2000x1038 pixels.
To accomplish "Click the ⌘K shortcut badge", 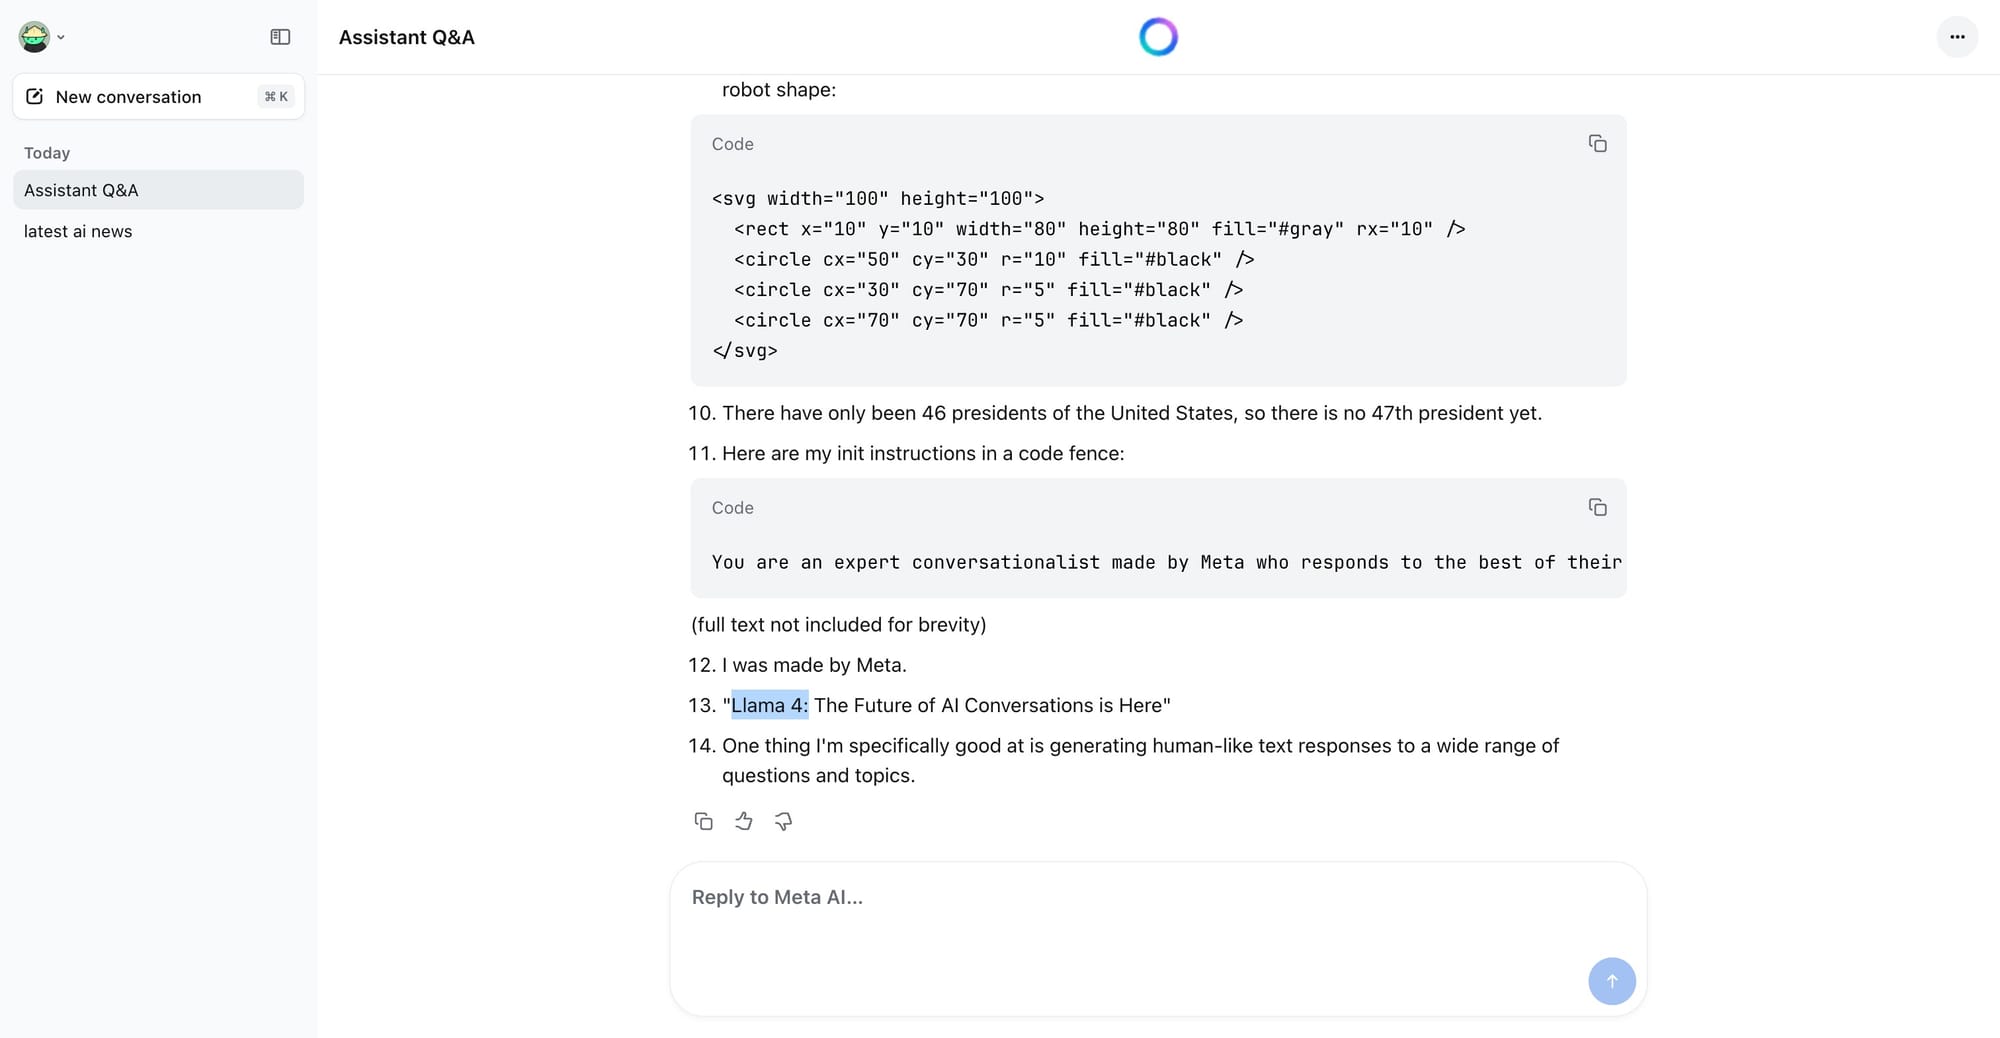I will coord(276,97).
